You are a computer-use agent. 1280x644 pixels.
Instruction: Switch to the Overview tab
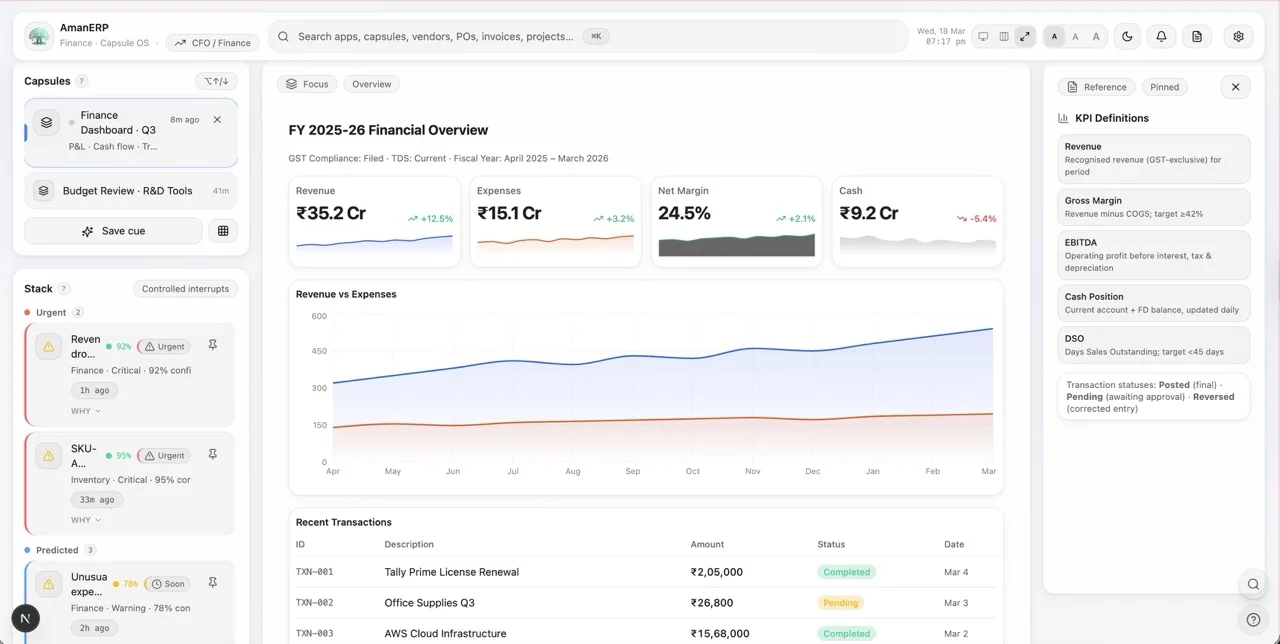click(x=371, y=84)
